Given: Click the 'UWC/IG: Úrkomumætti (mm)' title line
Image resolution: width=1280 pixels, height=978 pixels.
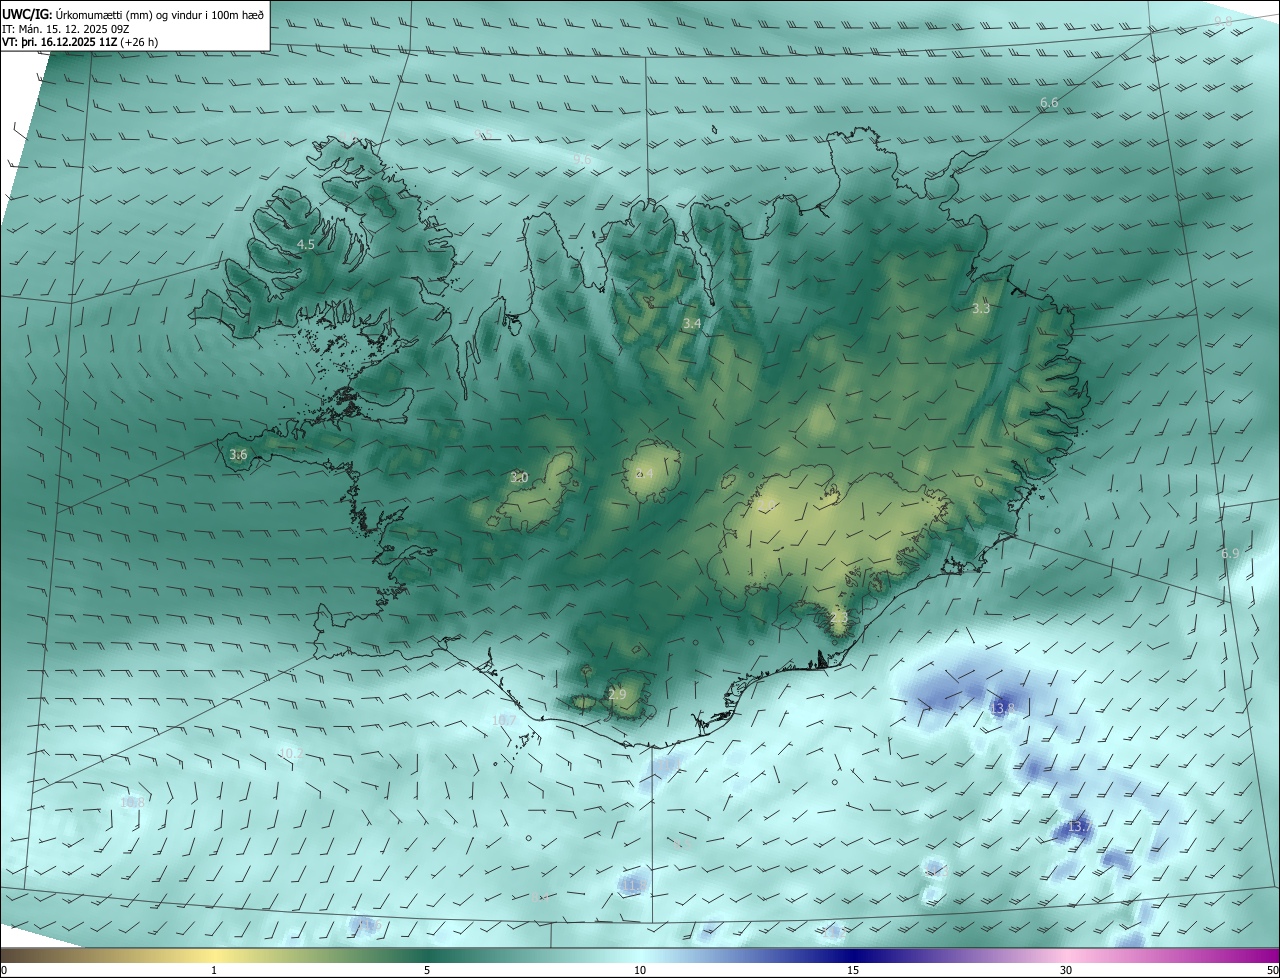Looking at the screenshot, I should 133,15.
